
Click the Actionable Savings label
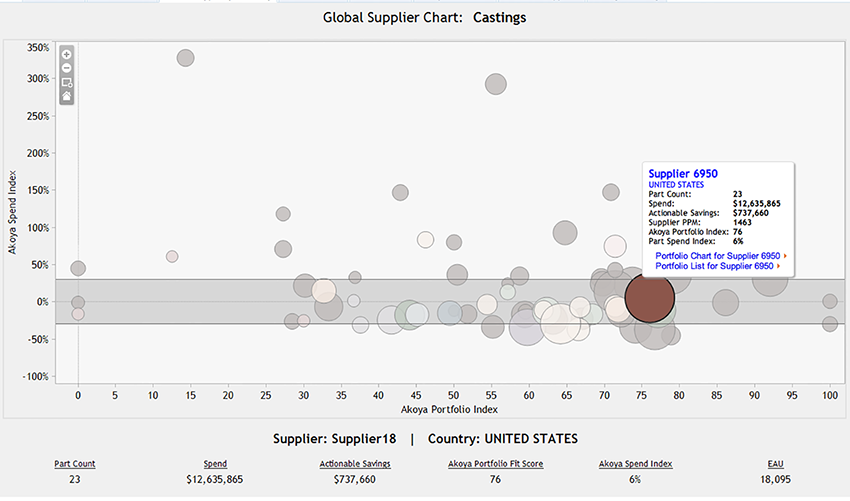coord(355,464)
